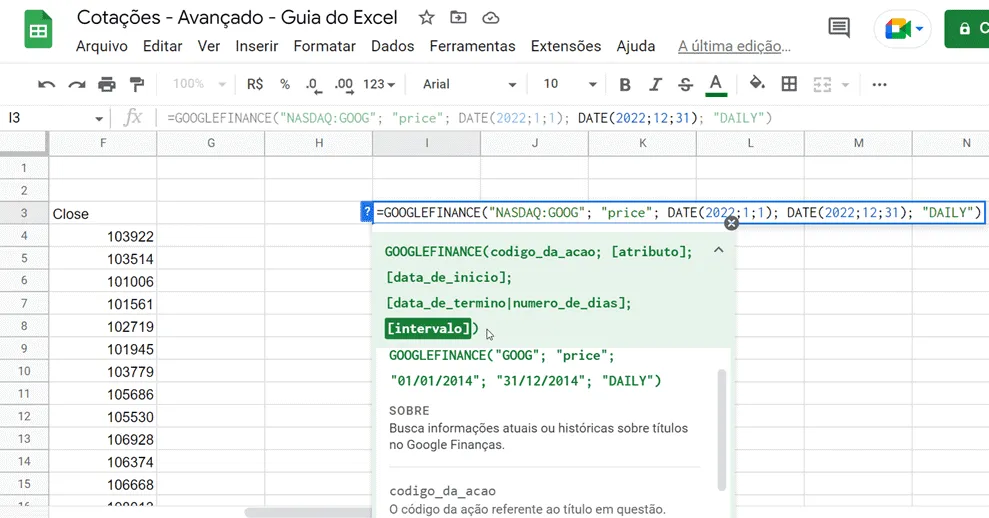The image size is (989, 518).
Task: Open the borders menu
Action: (x=789, y=84)
